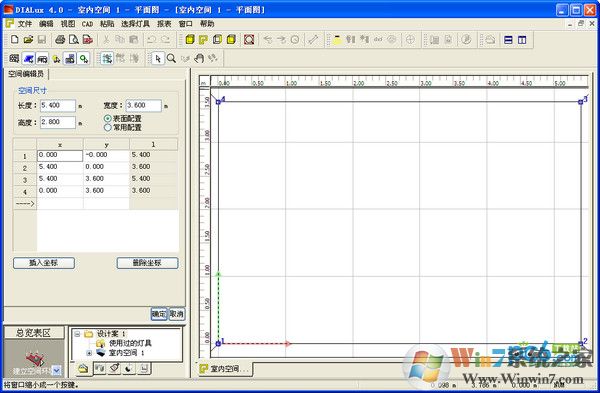Click the 总览表区 header button

34,333
